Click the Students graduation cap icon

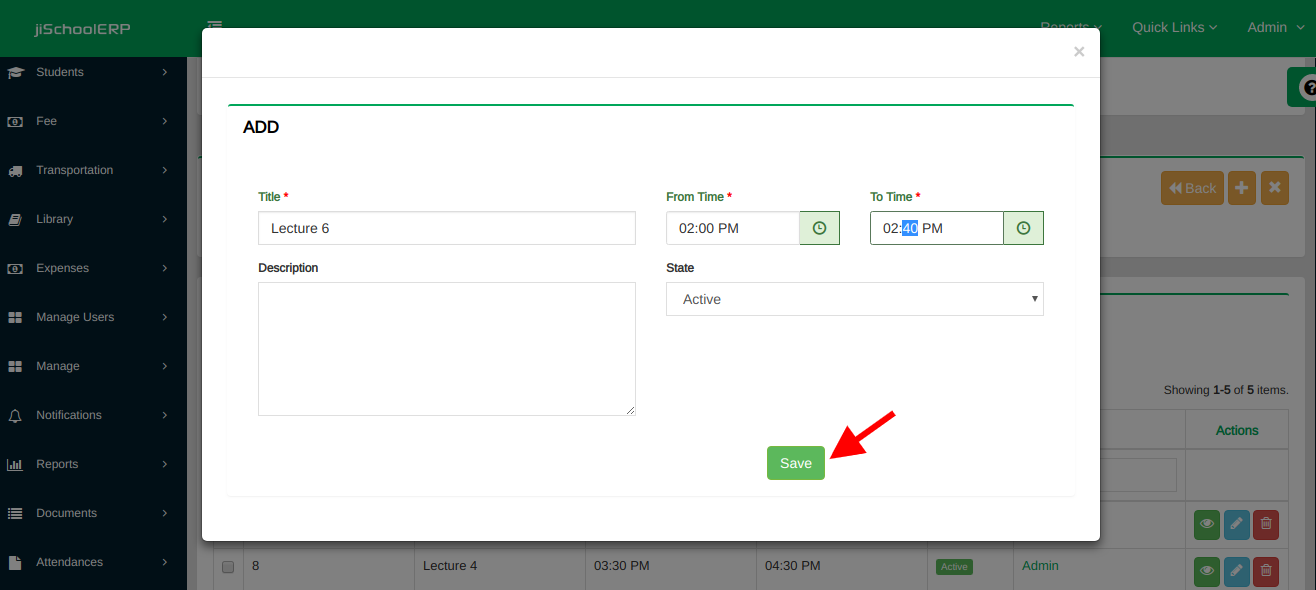(x=15, y=72)
